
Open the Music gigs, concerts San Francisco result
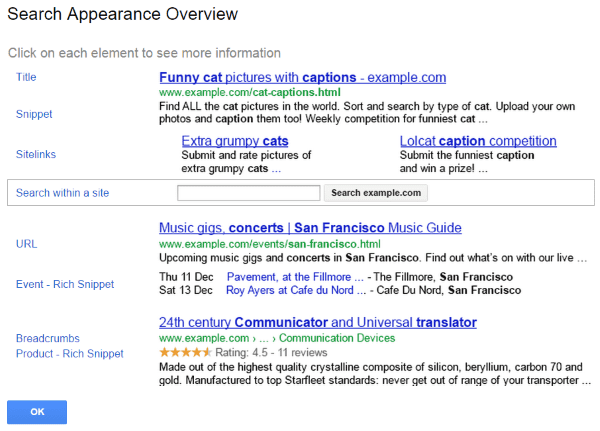[x=310, y=228]
